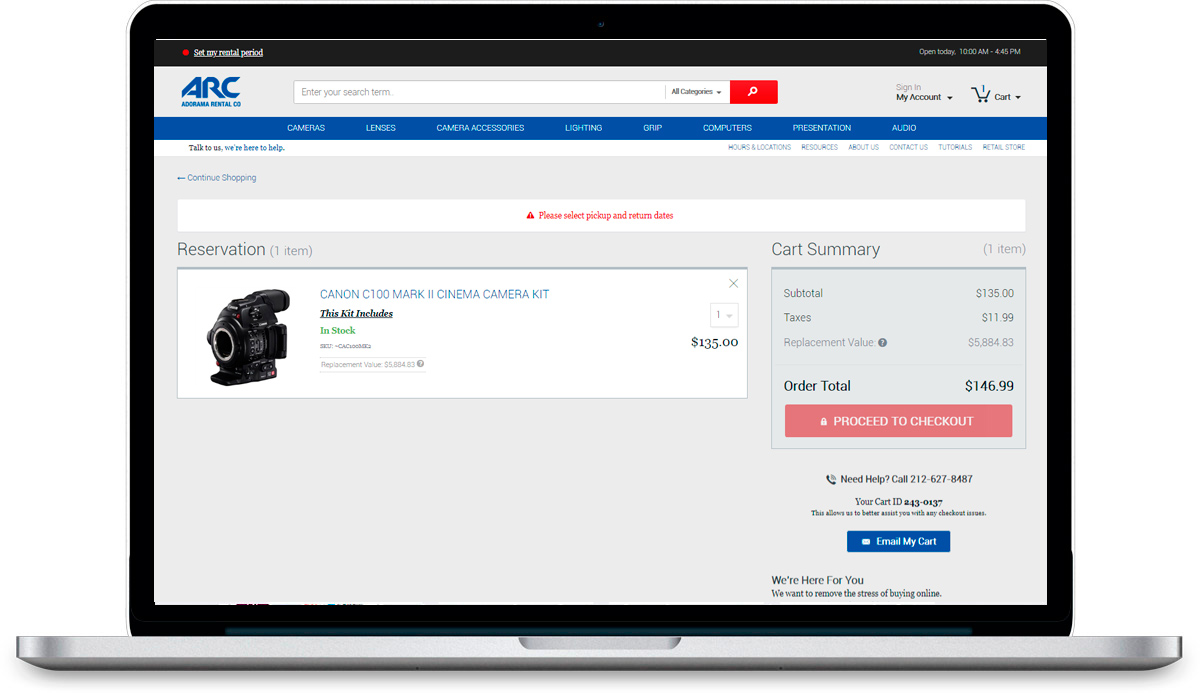Click the Cart Summary Replacement Value help icon
Viewport: 1200px width, 693px height.
[882, 342]
